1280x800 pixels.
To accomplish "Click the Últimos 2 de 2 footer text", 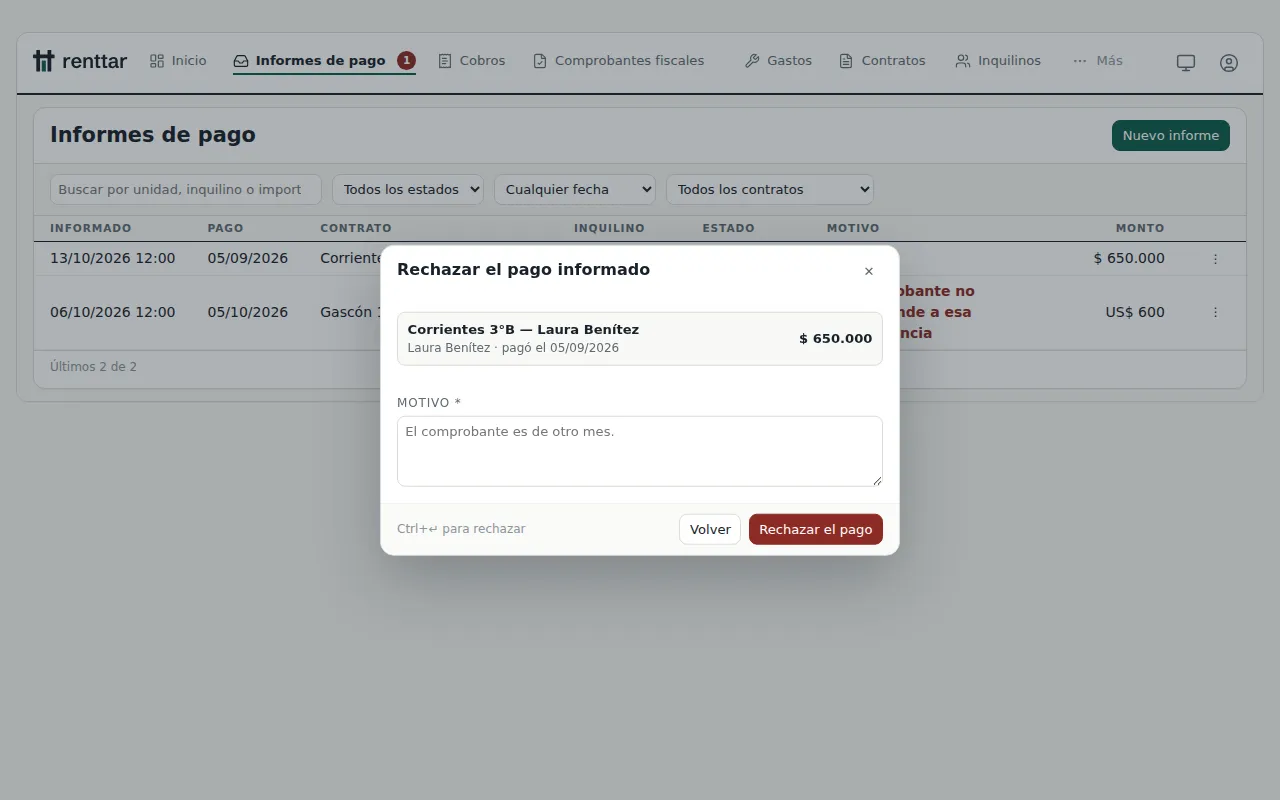I will tap(94, 367).
